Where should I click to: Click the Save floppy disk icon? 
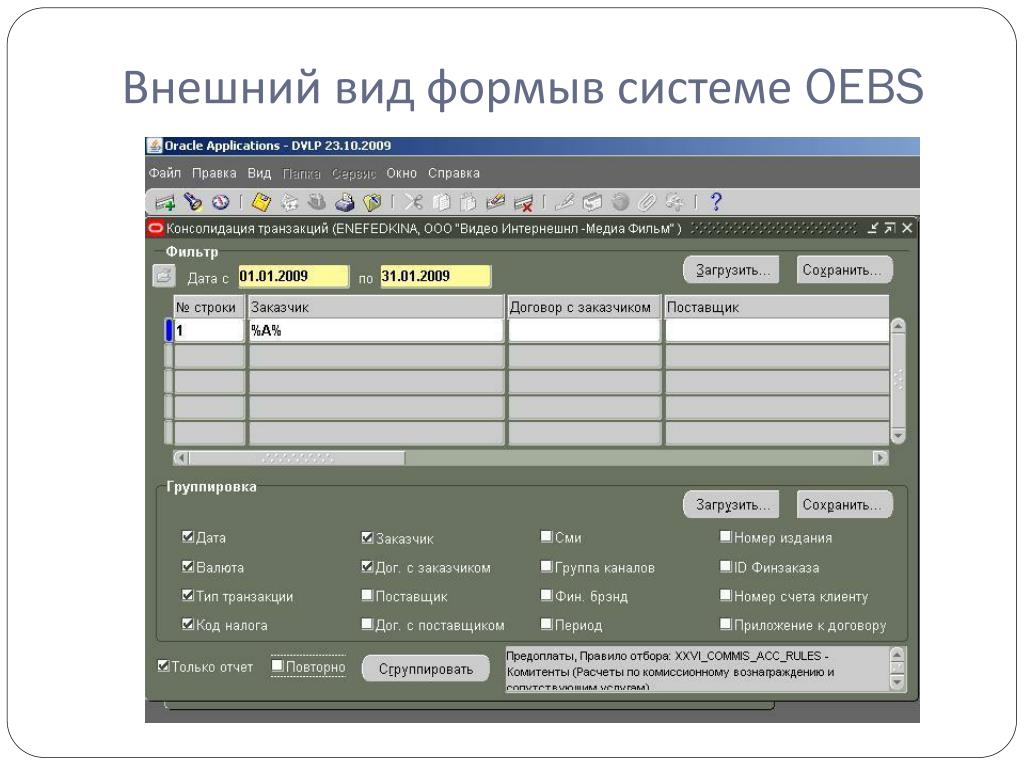point(261,202)
